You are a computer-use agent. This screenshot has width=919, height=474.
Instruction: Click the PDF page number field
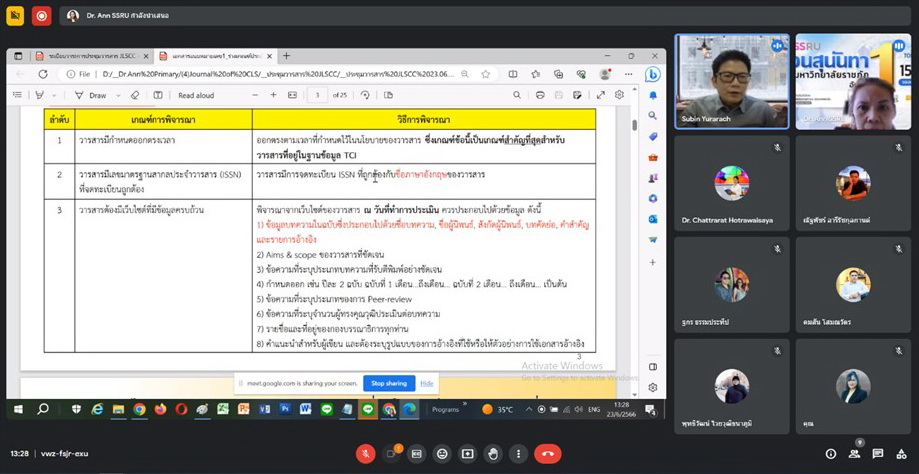point(317,95)
